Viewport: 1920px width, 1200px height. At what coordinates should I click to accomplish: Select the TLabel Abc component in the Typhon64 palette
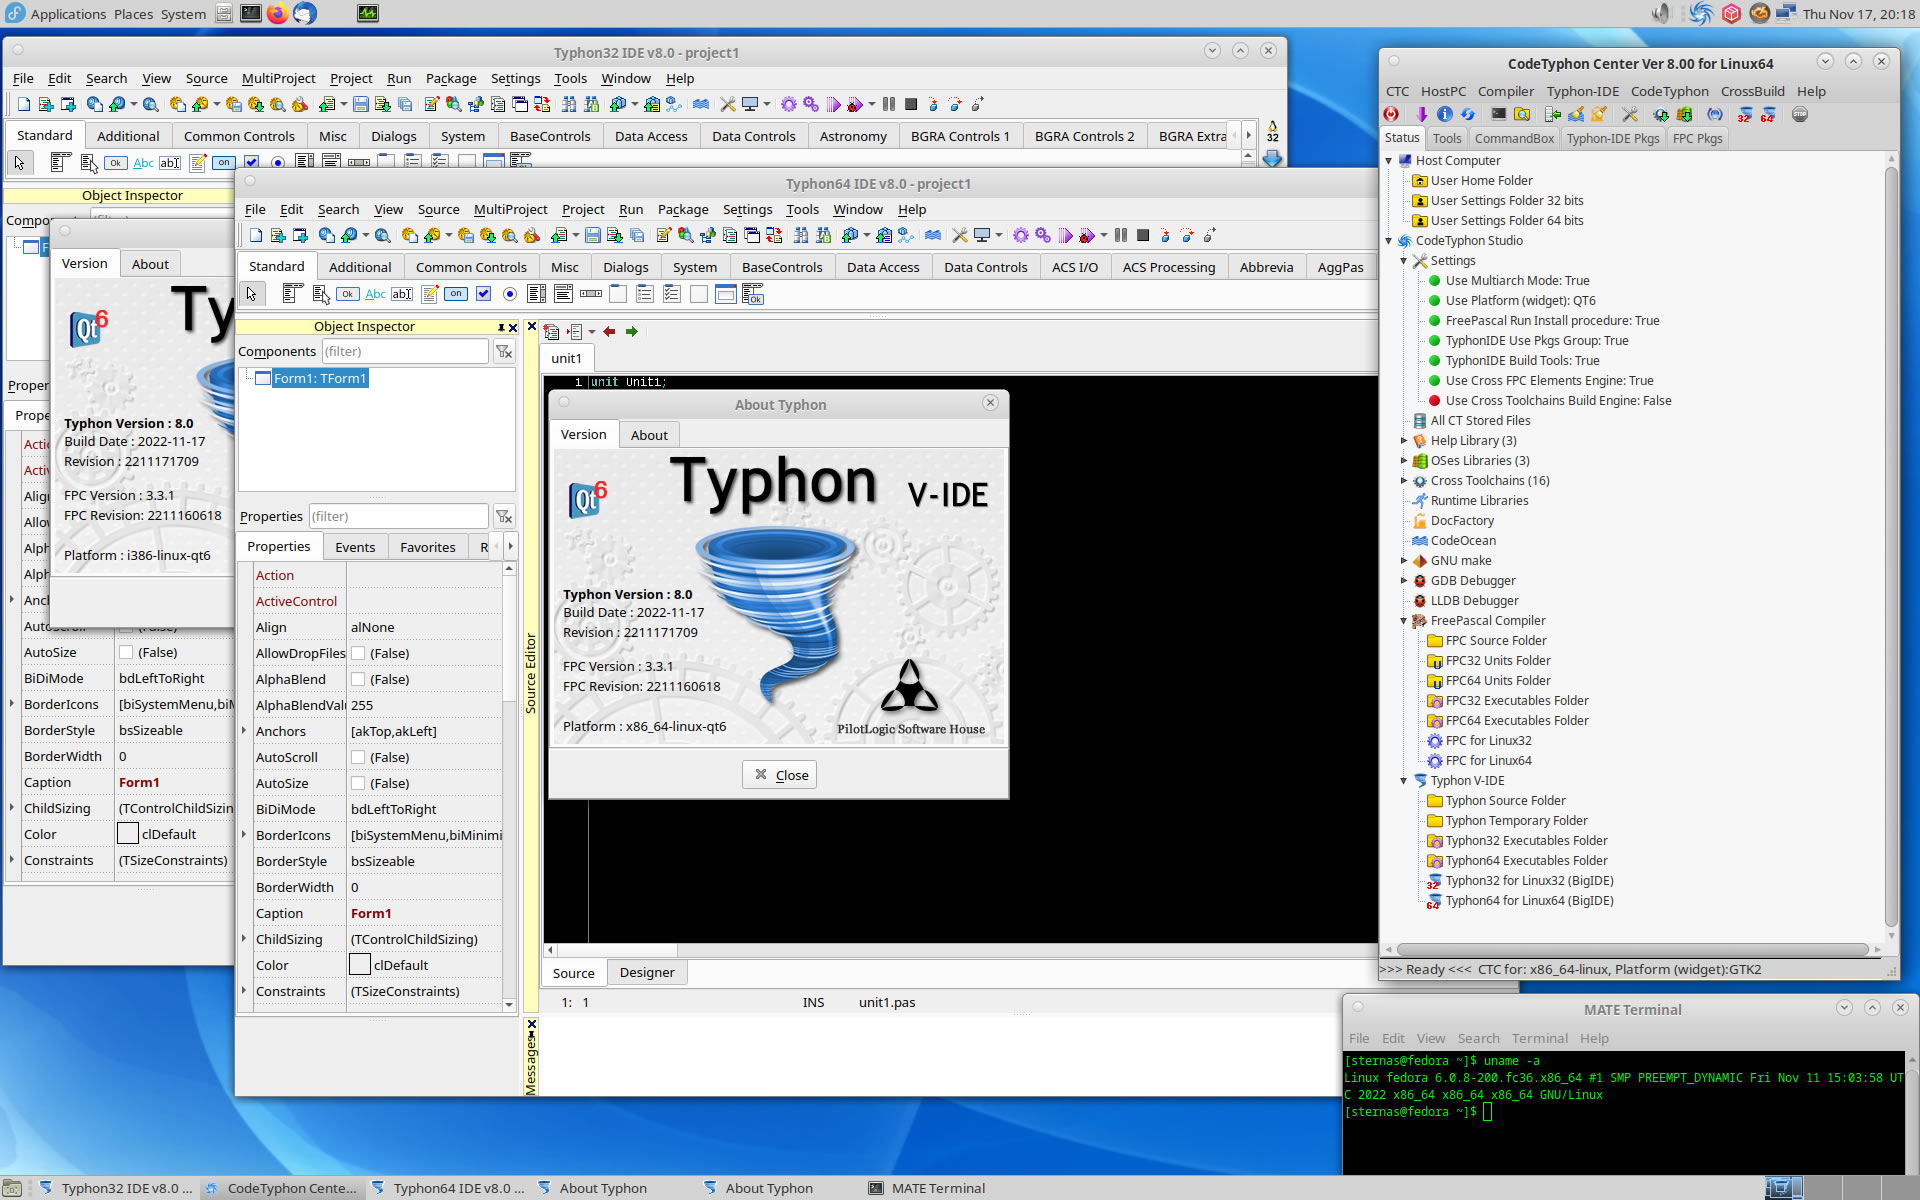click(x=375, y=294)
